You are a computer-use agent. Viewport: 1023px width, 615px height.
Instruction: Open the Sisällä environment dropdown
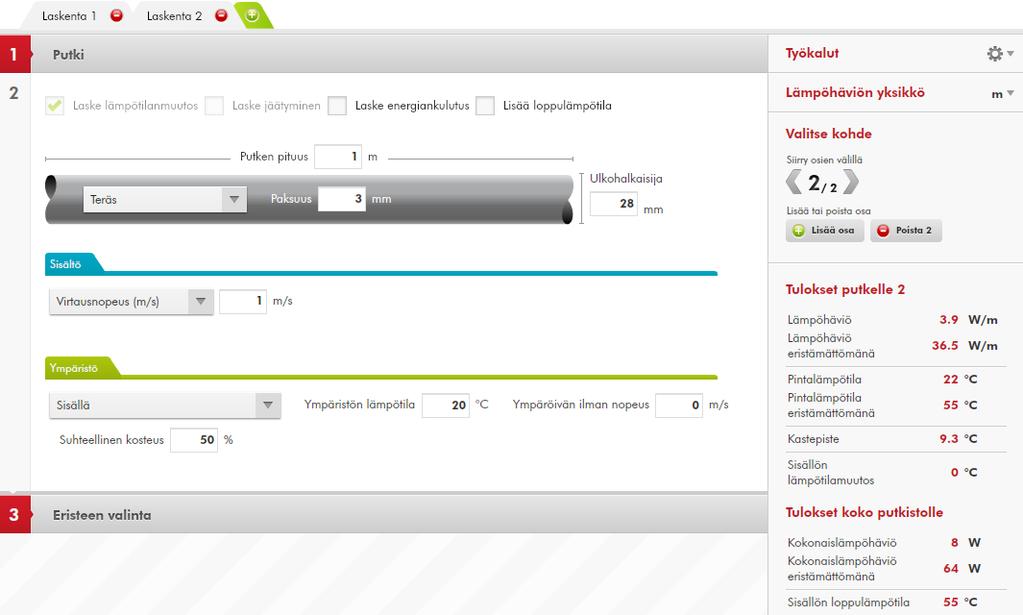click(165, 405)
